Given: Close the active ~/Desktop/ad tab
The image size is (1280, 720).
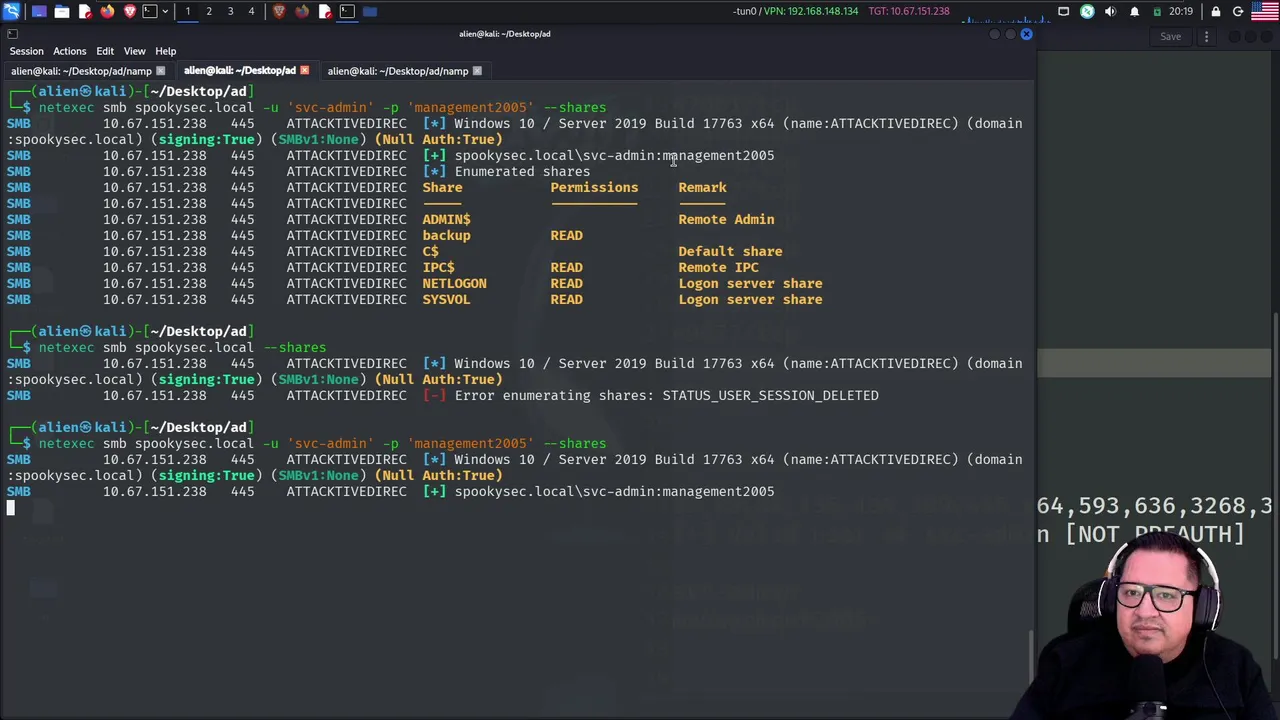Looking at the screenshot, I should pos(304,71).
